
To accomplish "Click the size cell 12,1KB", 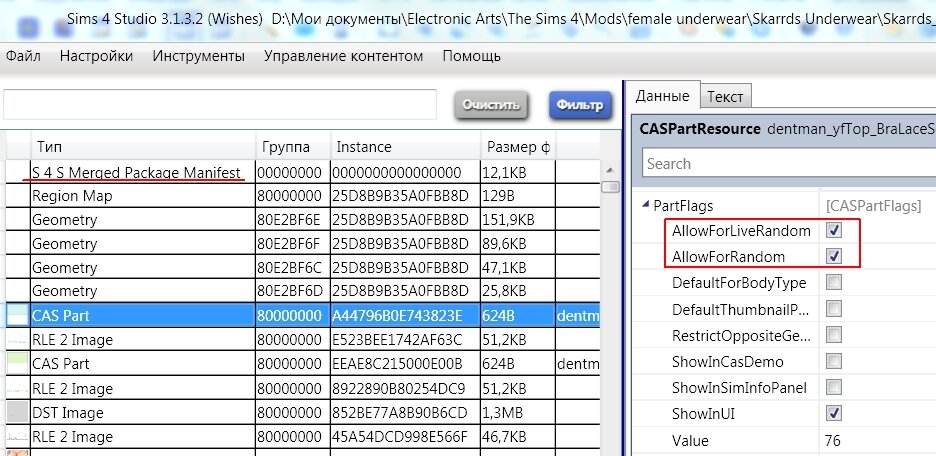I will pos(518,172).
